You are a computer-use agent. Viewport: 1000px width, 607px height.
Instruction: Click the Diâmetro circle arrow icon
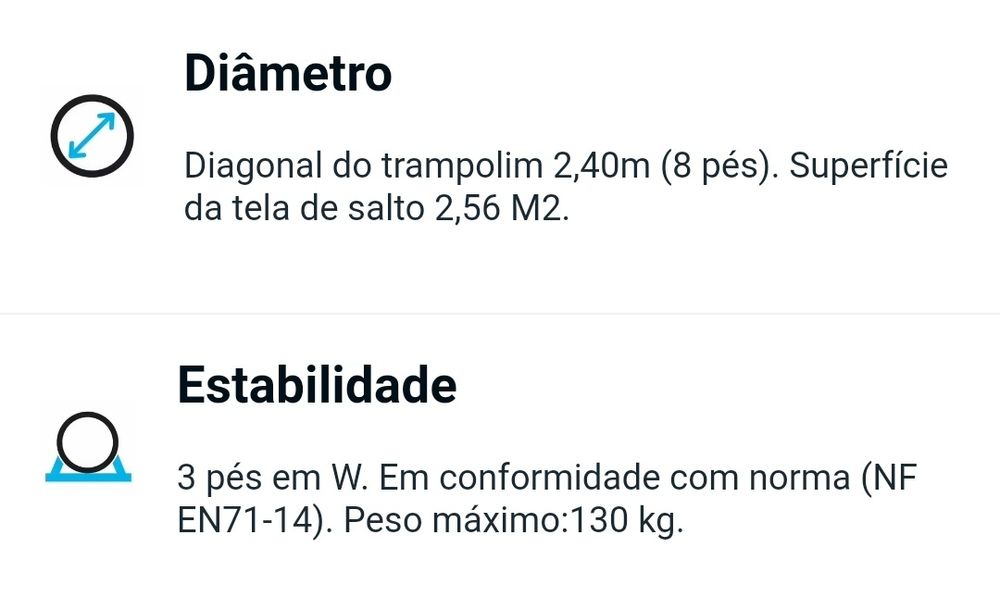coord(92,136)
